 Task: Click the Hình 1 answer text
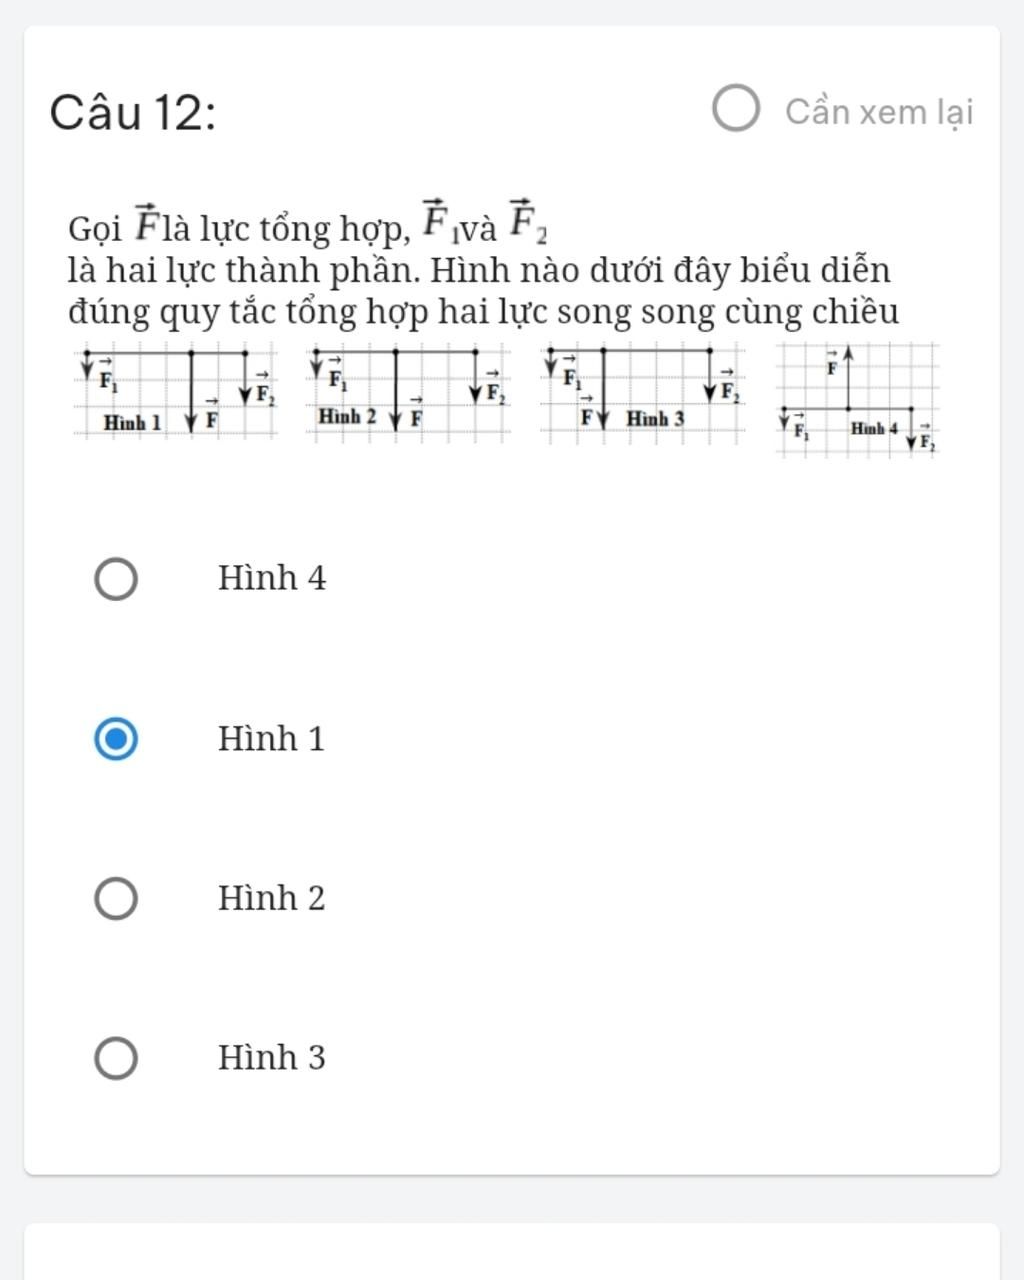click(x=272, y=738)
